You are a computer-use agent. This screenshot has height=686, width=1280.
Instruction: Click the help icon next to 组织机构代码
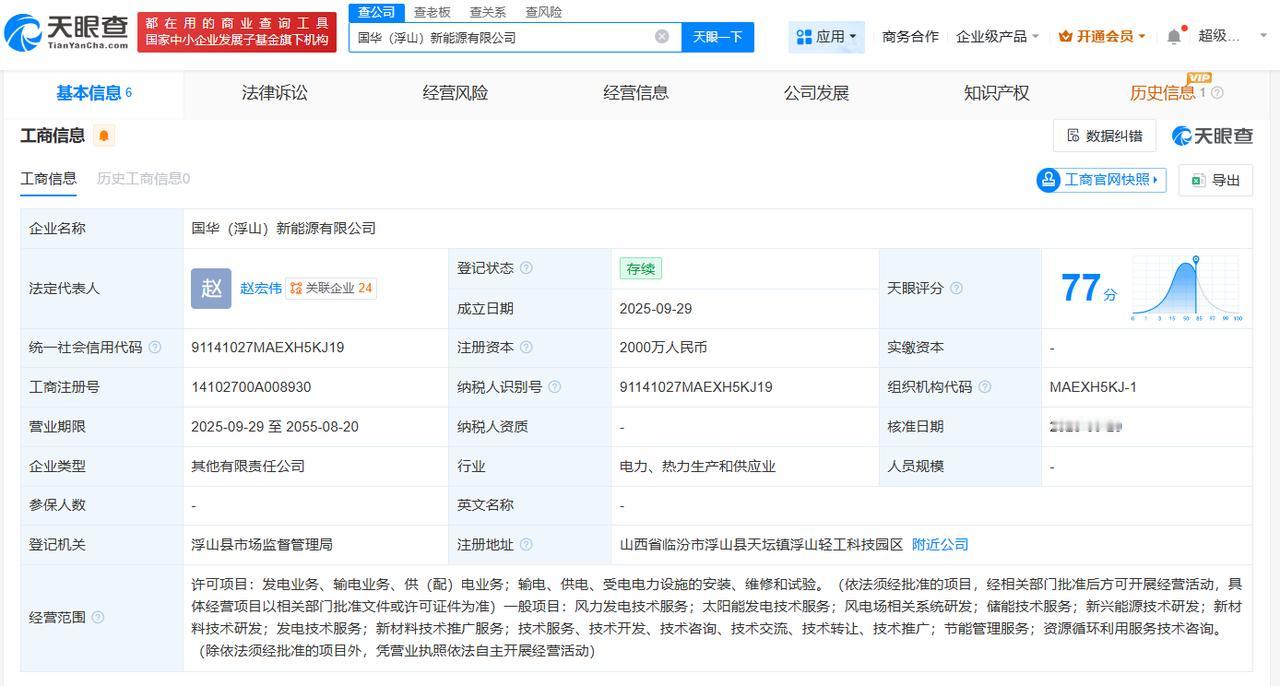[985, 387]
